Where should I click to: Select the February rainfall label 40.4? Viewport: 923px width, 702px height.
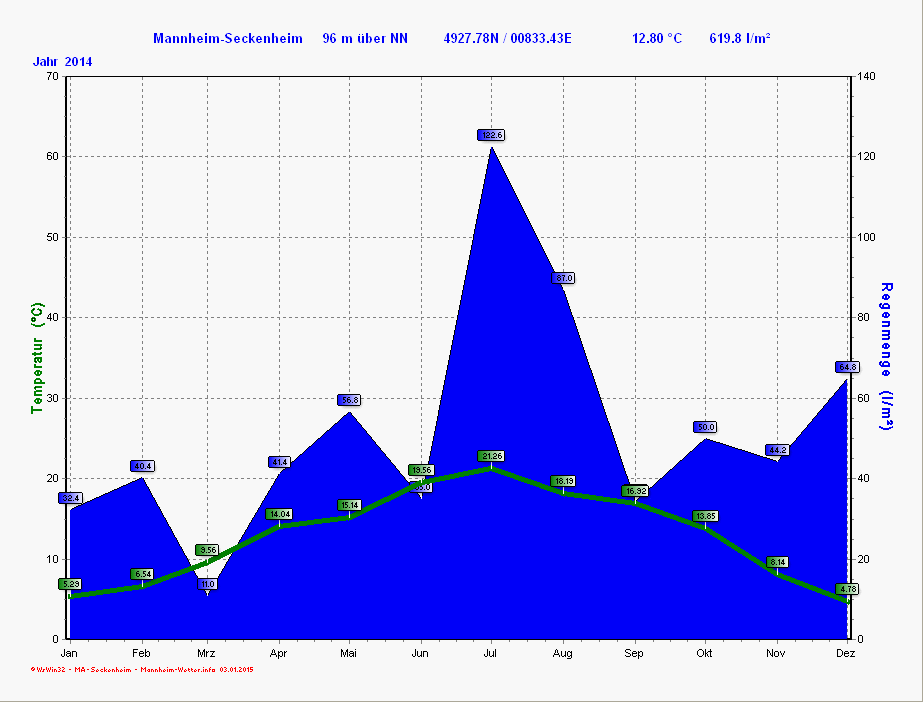point(142,466)
